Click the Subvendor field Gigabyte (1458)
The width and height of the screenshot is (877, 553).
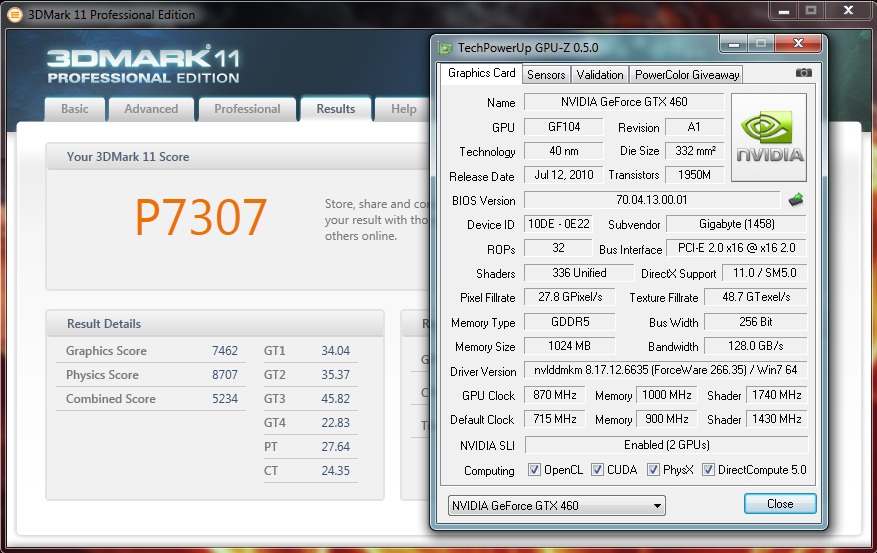737,224
